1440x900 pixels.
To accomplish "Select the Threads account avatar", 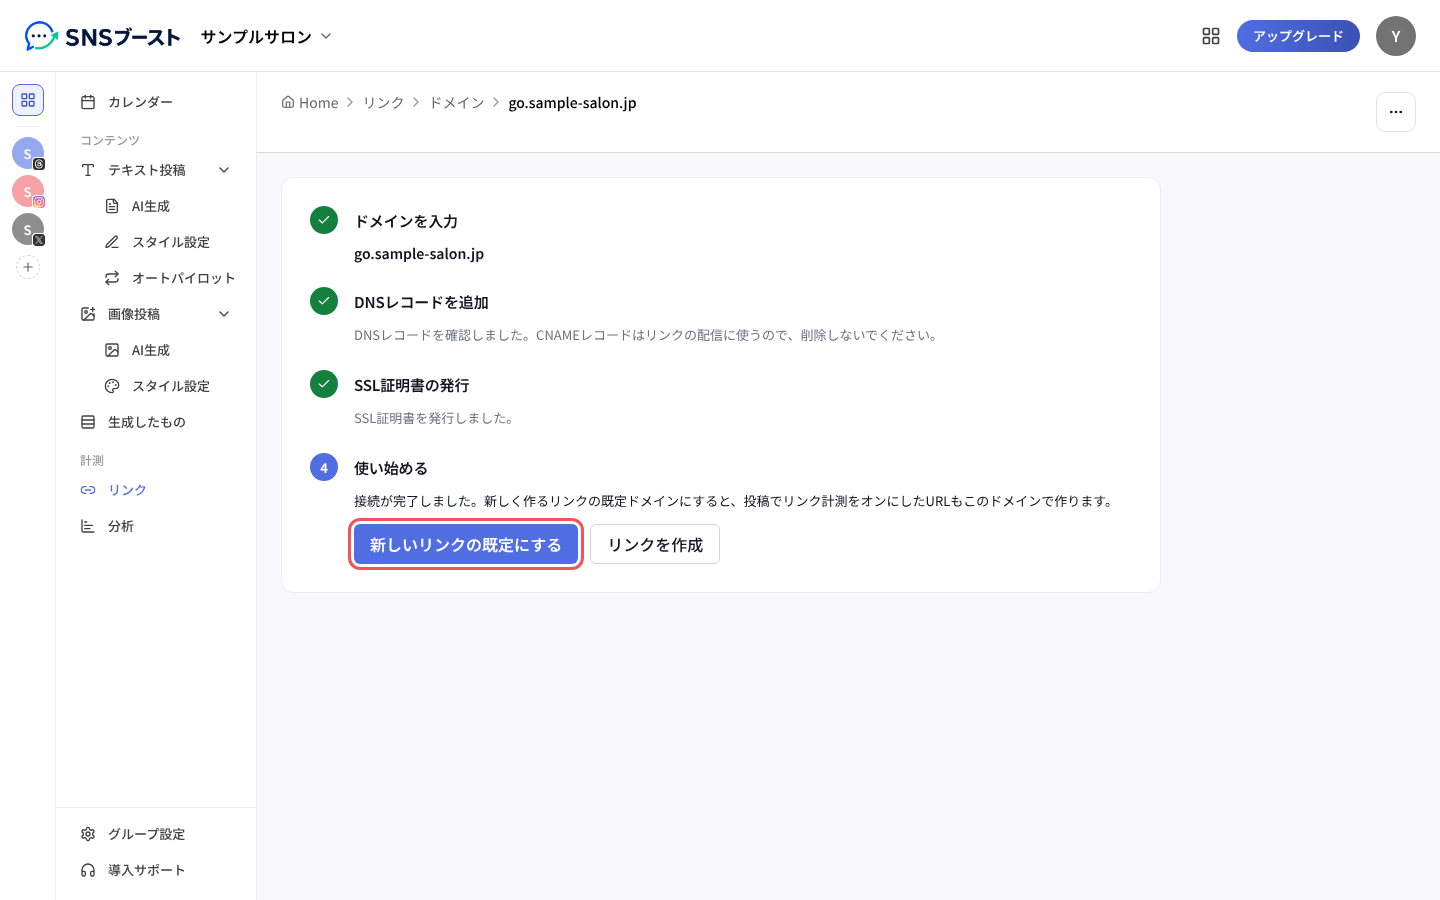I will pos(28,153).
